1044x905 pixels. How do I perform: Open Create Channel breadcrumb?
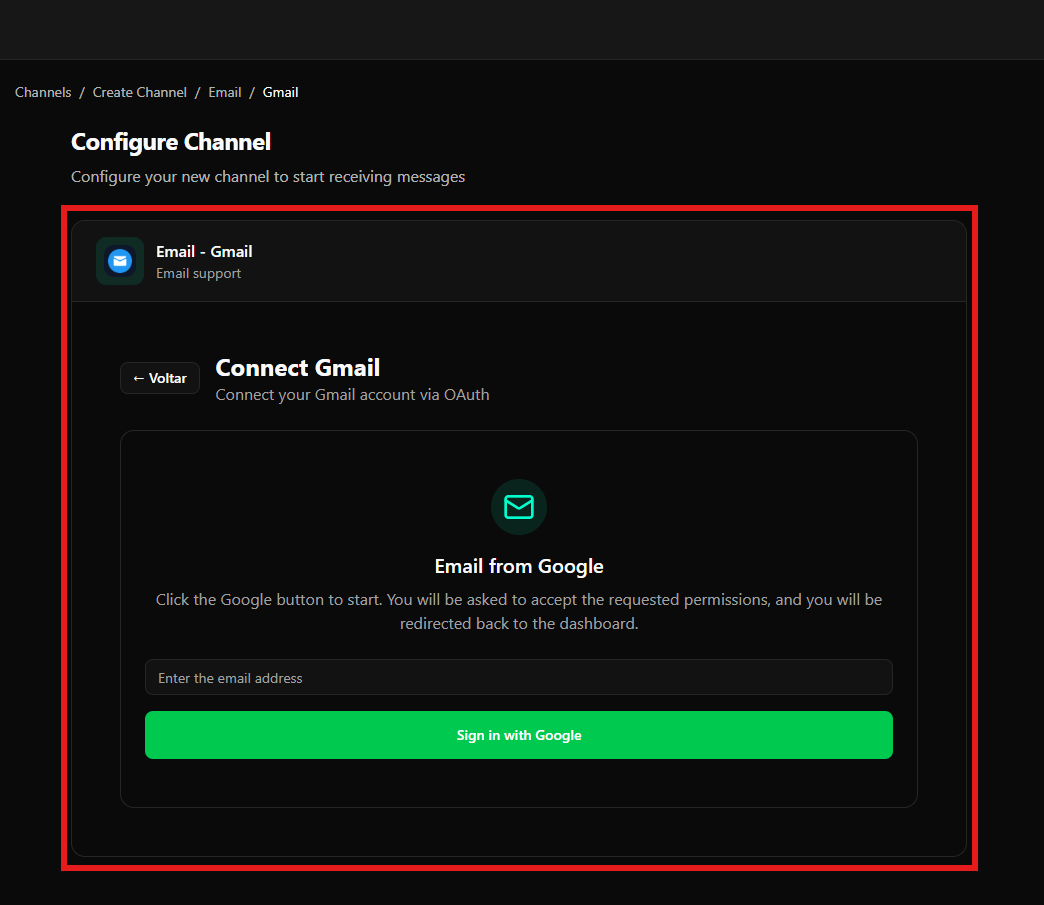pyautogui.click(x=139, y=93)
